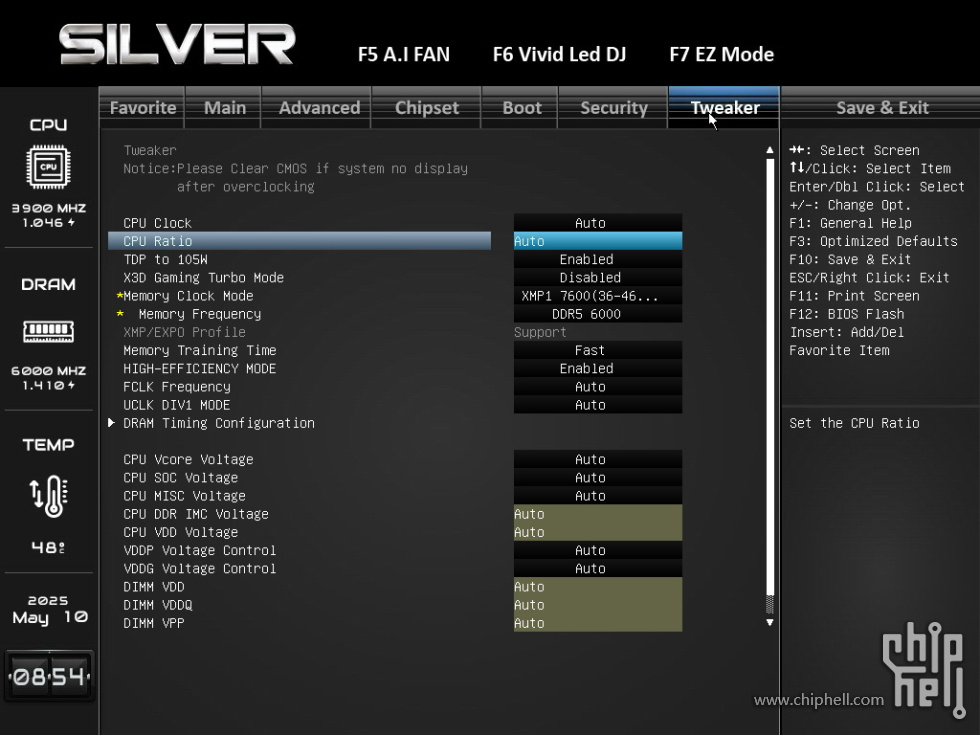Click star marker beside Memory Frequency
The height and width of the screenshot is (735, 980).
pyautogui.click(x=120, y=314)
